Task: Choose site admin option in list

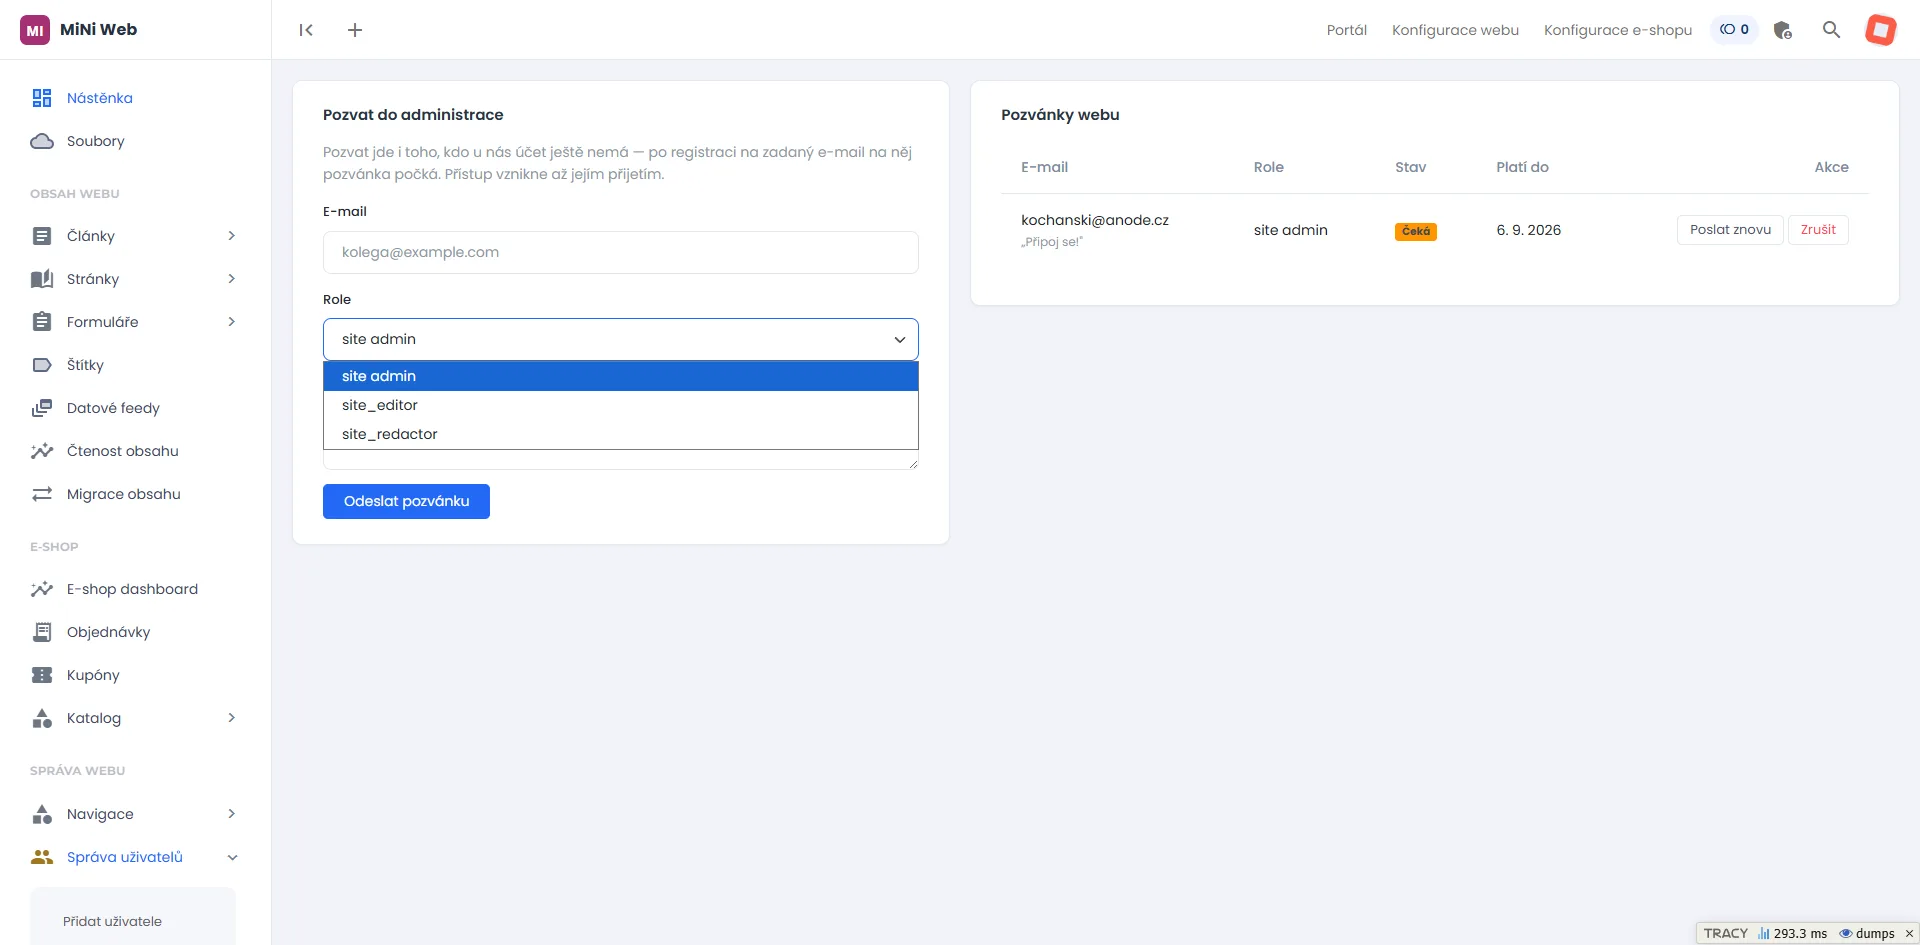Action: click(620, 376)
